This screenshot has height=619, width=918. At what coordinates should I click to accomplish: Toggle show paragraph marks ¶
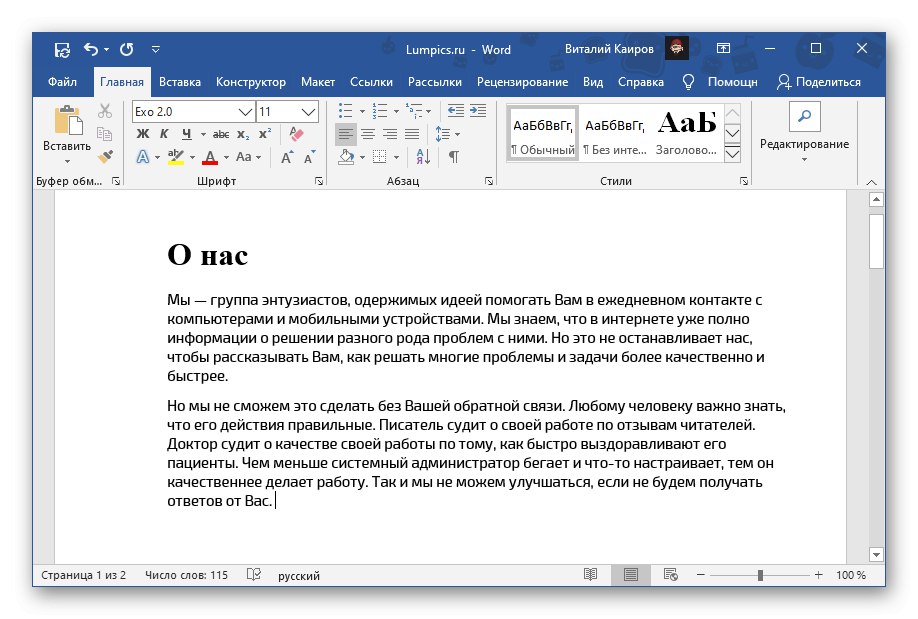coord(454,157)
